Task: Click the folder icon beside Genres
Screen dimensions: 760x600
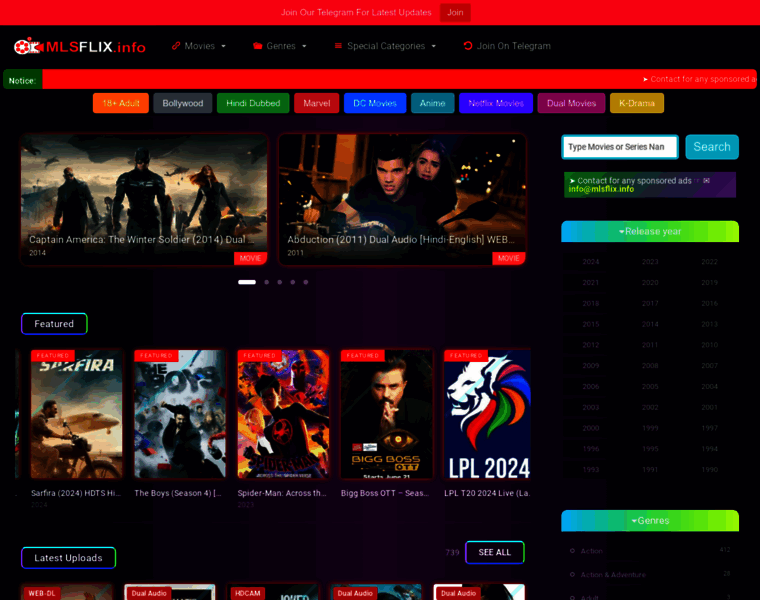Action: tap(257, 46)
